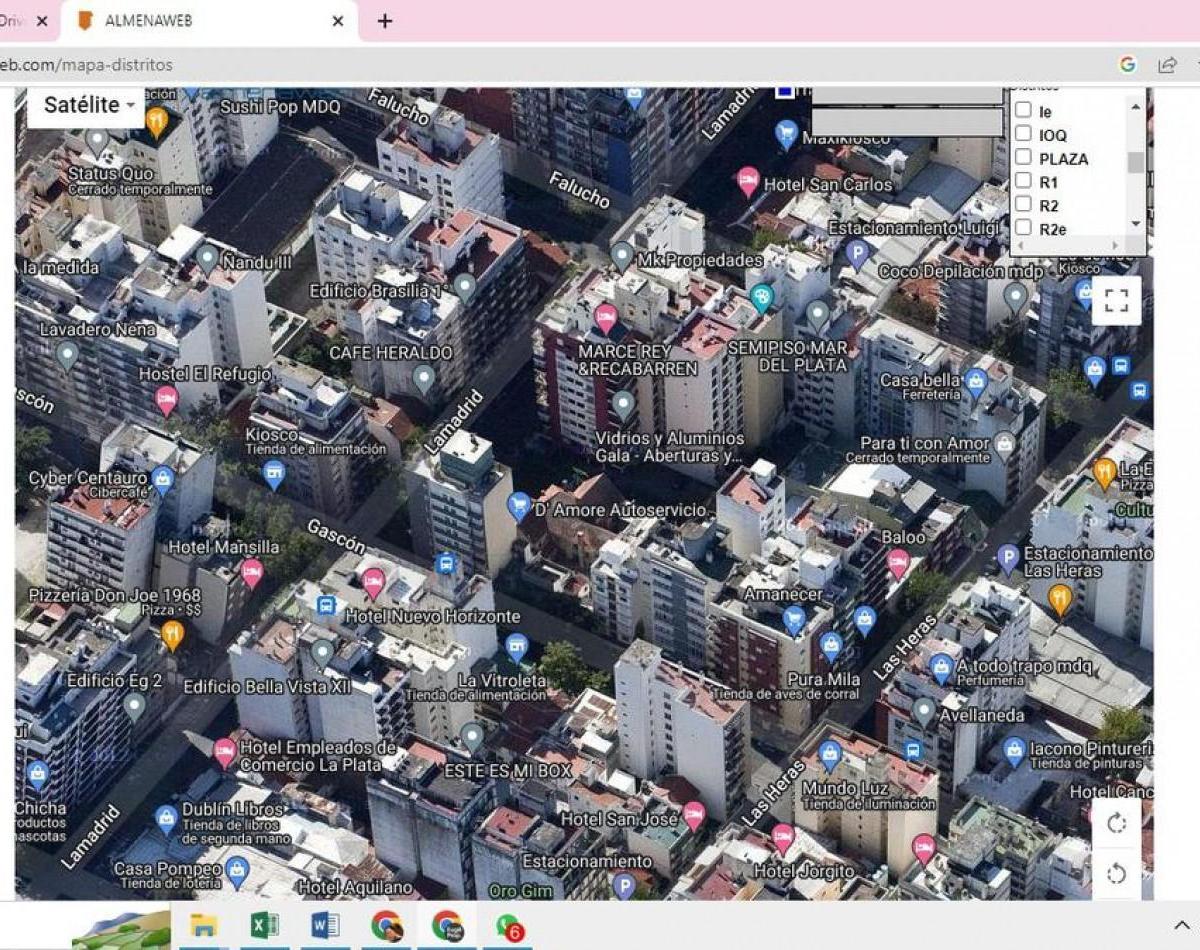Select the Pizzería Don Joe 1968 restaurant pin

[173, 635]
